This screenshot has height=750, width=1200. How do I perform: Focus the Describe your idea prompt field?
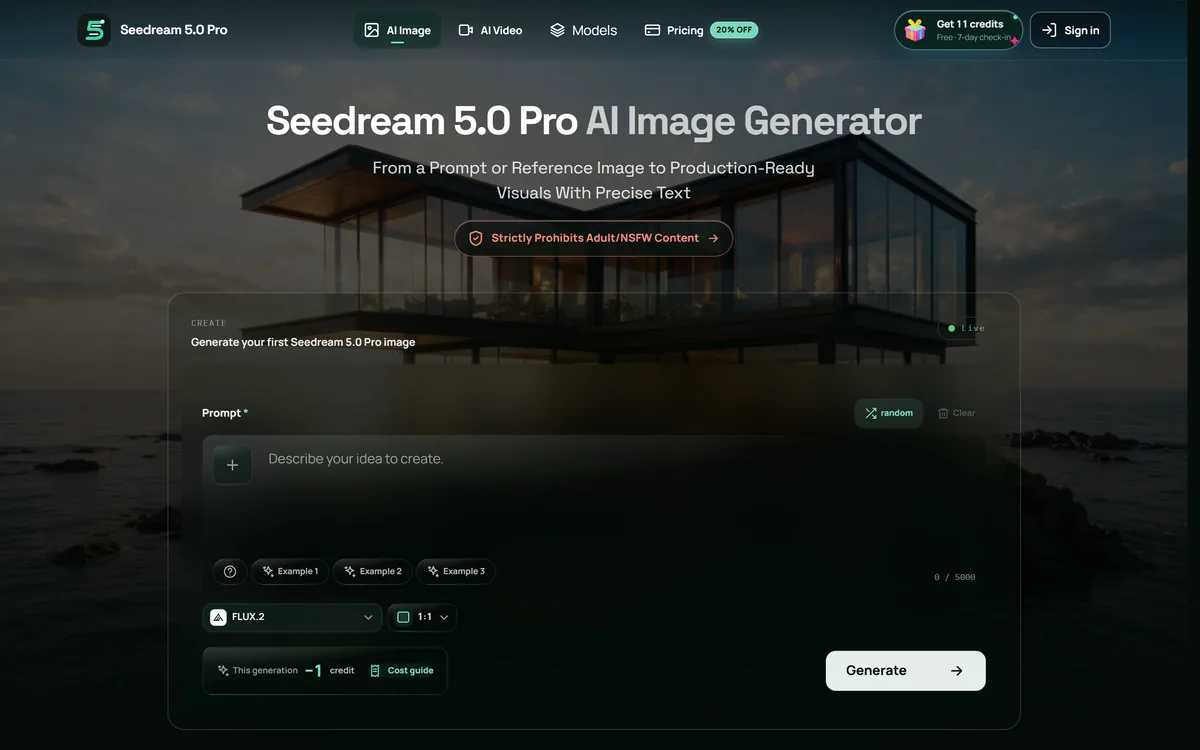coord(594,494)
